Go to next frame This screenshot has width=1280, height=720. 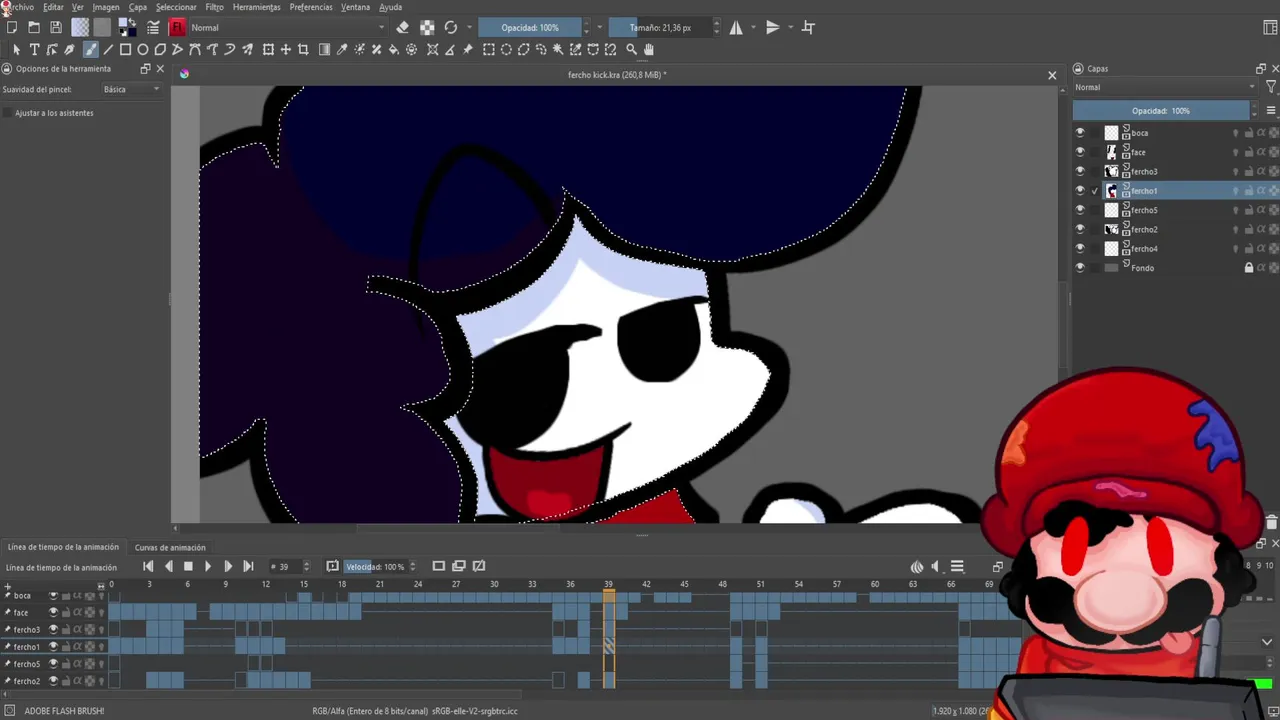pos(228,567)
